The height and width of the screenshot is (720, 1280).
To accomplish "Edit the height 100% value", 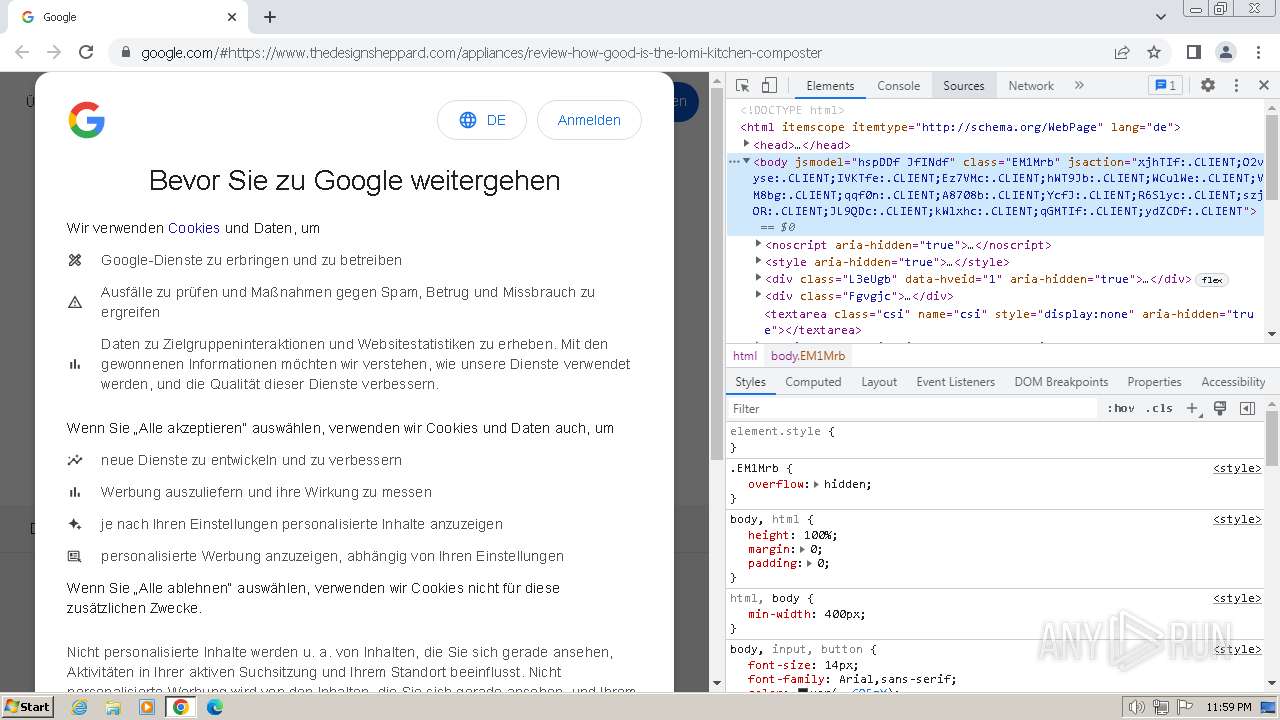I will point(820,535).
